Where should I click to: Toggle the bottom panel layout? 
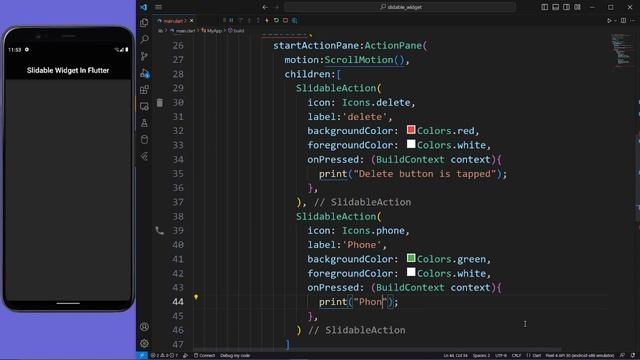[x=556, y=7]
